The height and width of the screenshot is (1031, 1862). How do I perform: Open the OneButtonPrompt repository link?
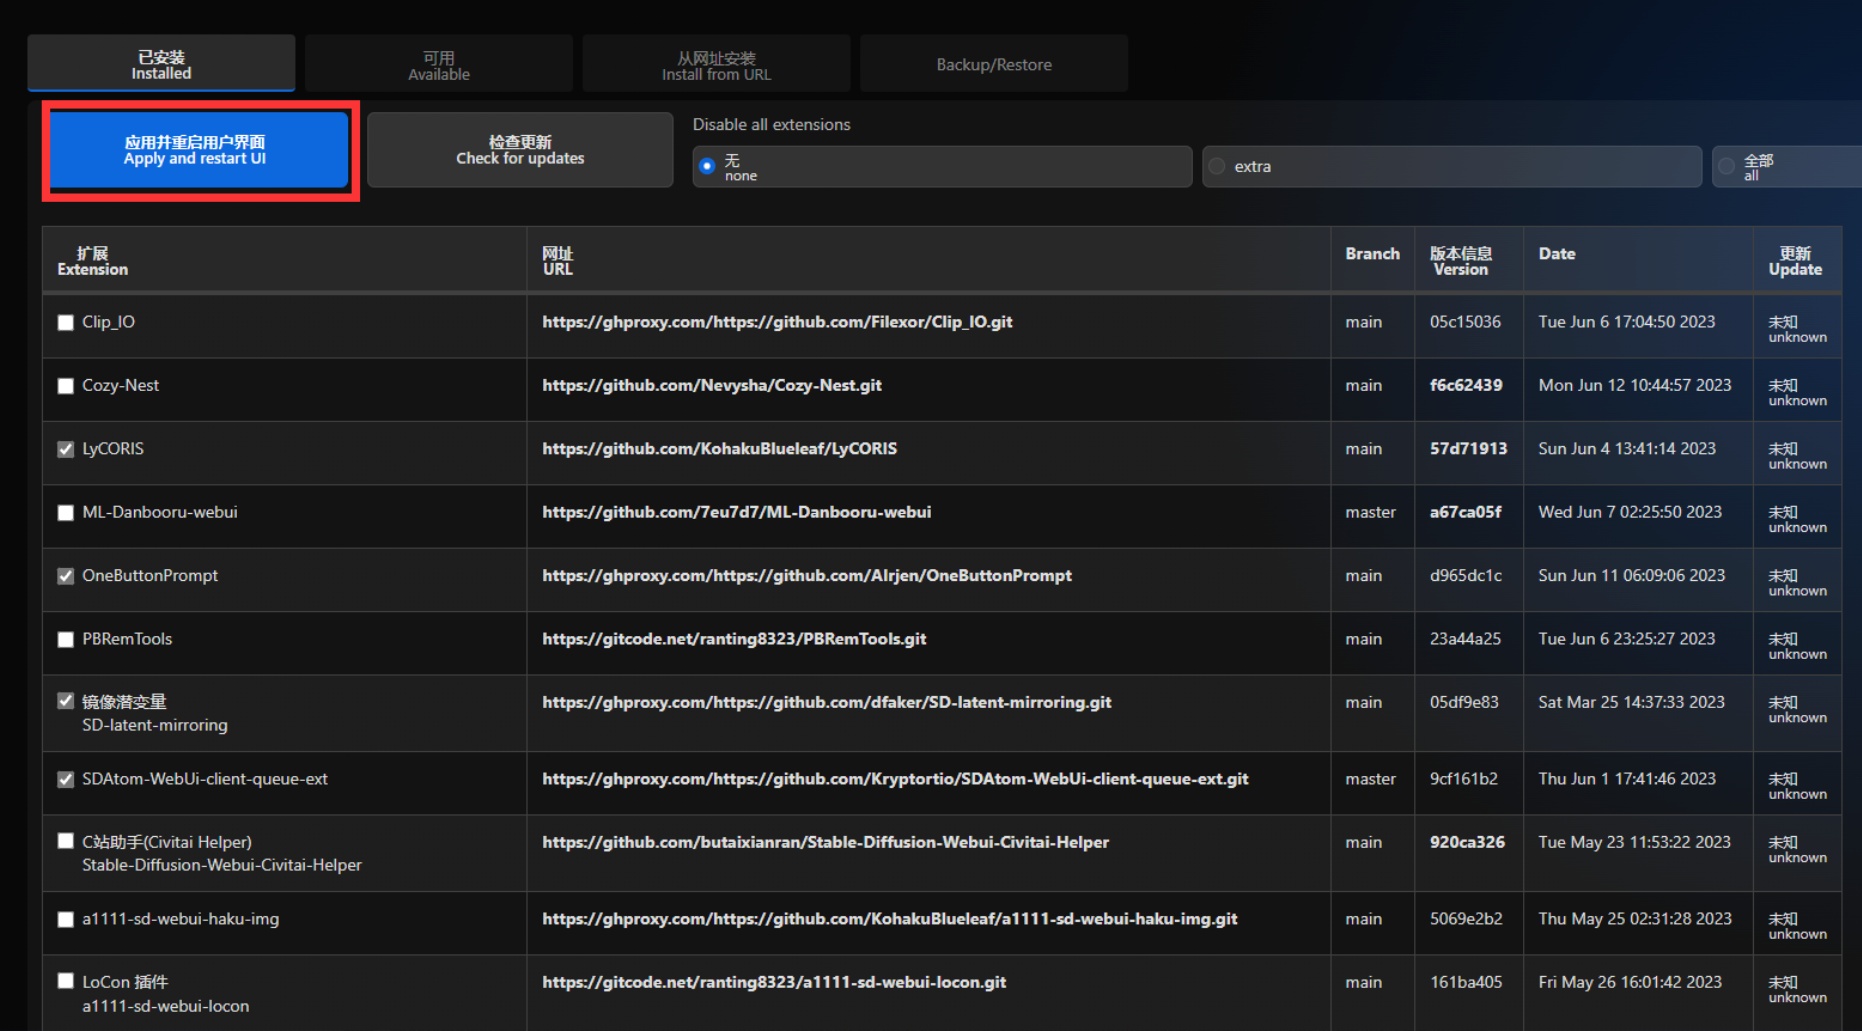pyautogui.click(x=807, y=575)
